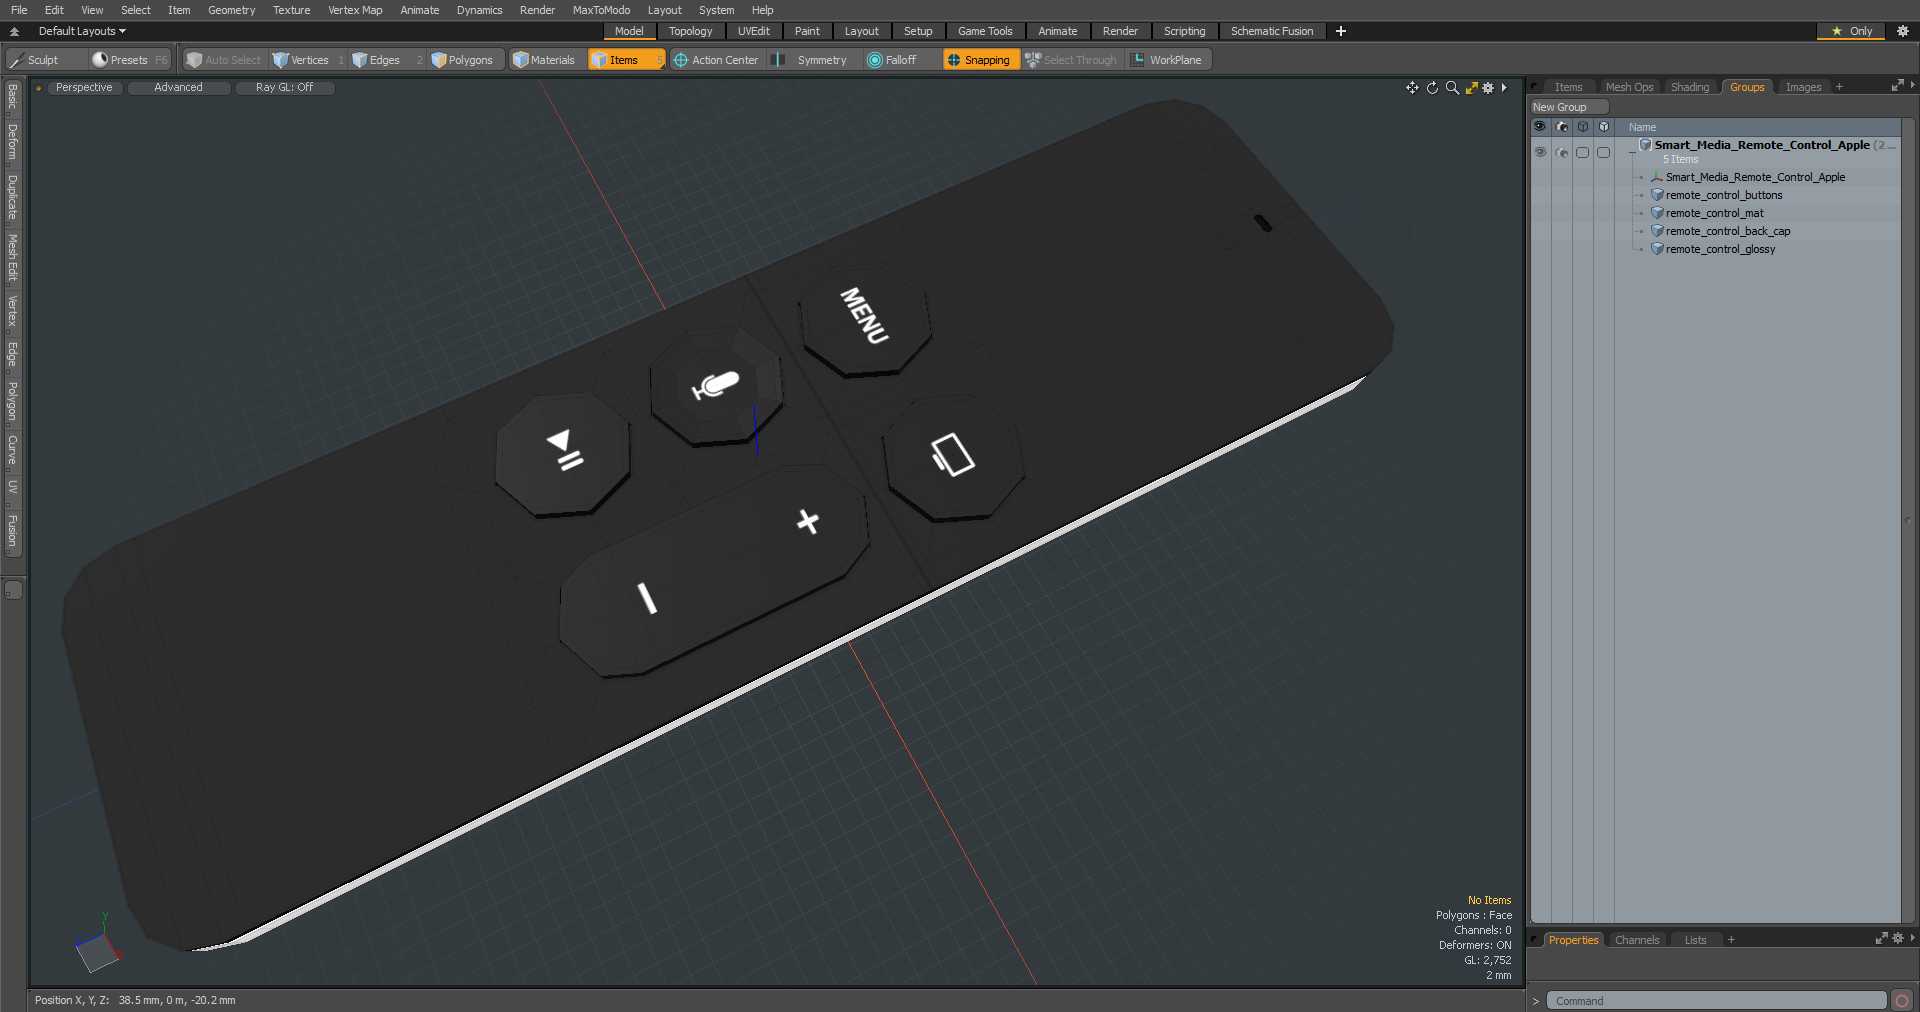1920x1012 pixels.
Task: Select remote_control_mat mesh item
Action: 1714,213
